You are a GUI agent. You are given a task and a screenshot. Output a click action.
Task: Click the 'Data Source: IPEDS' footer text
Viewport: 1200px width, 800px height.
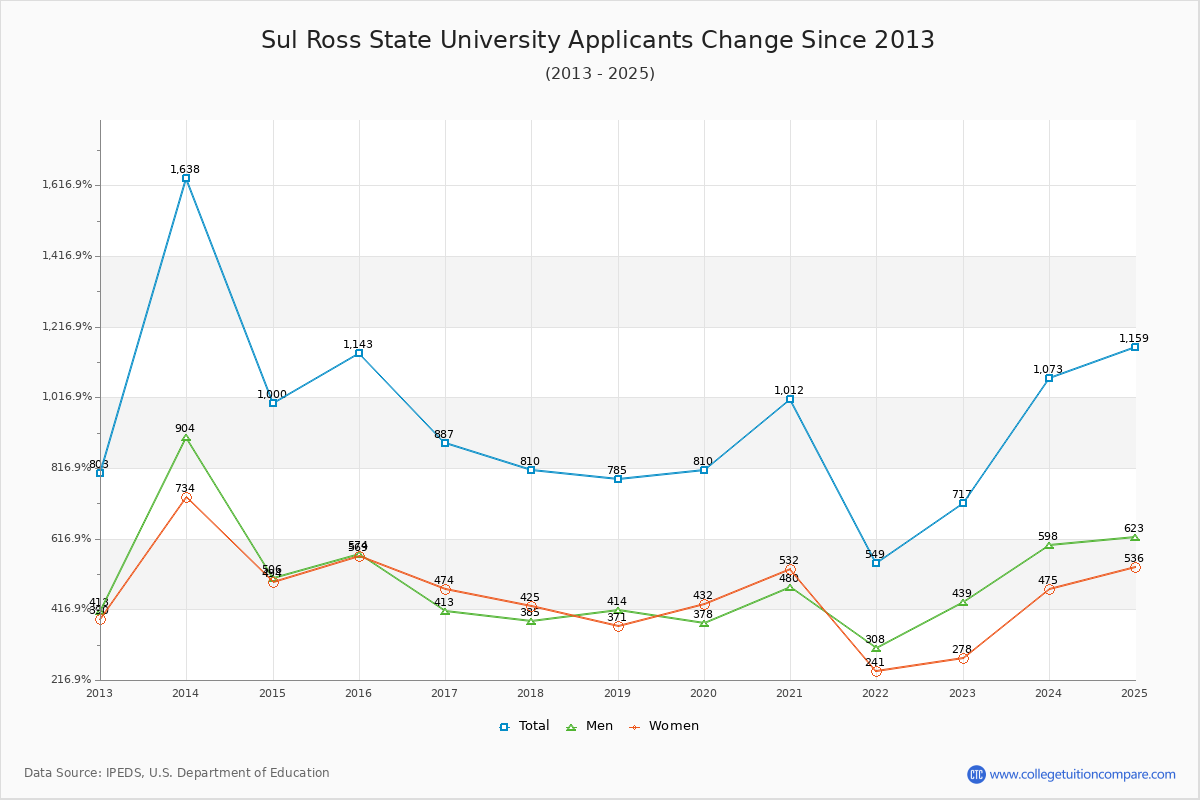(x=177, y=773)
